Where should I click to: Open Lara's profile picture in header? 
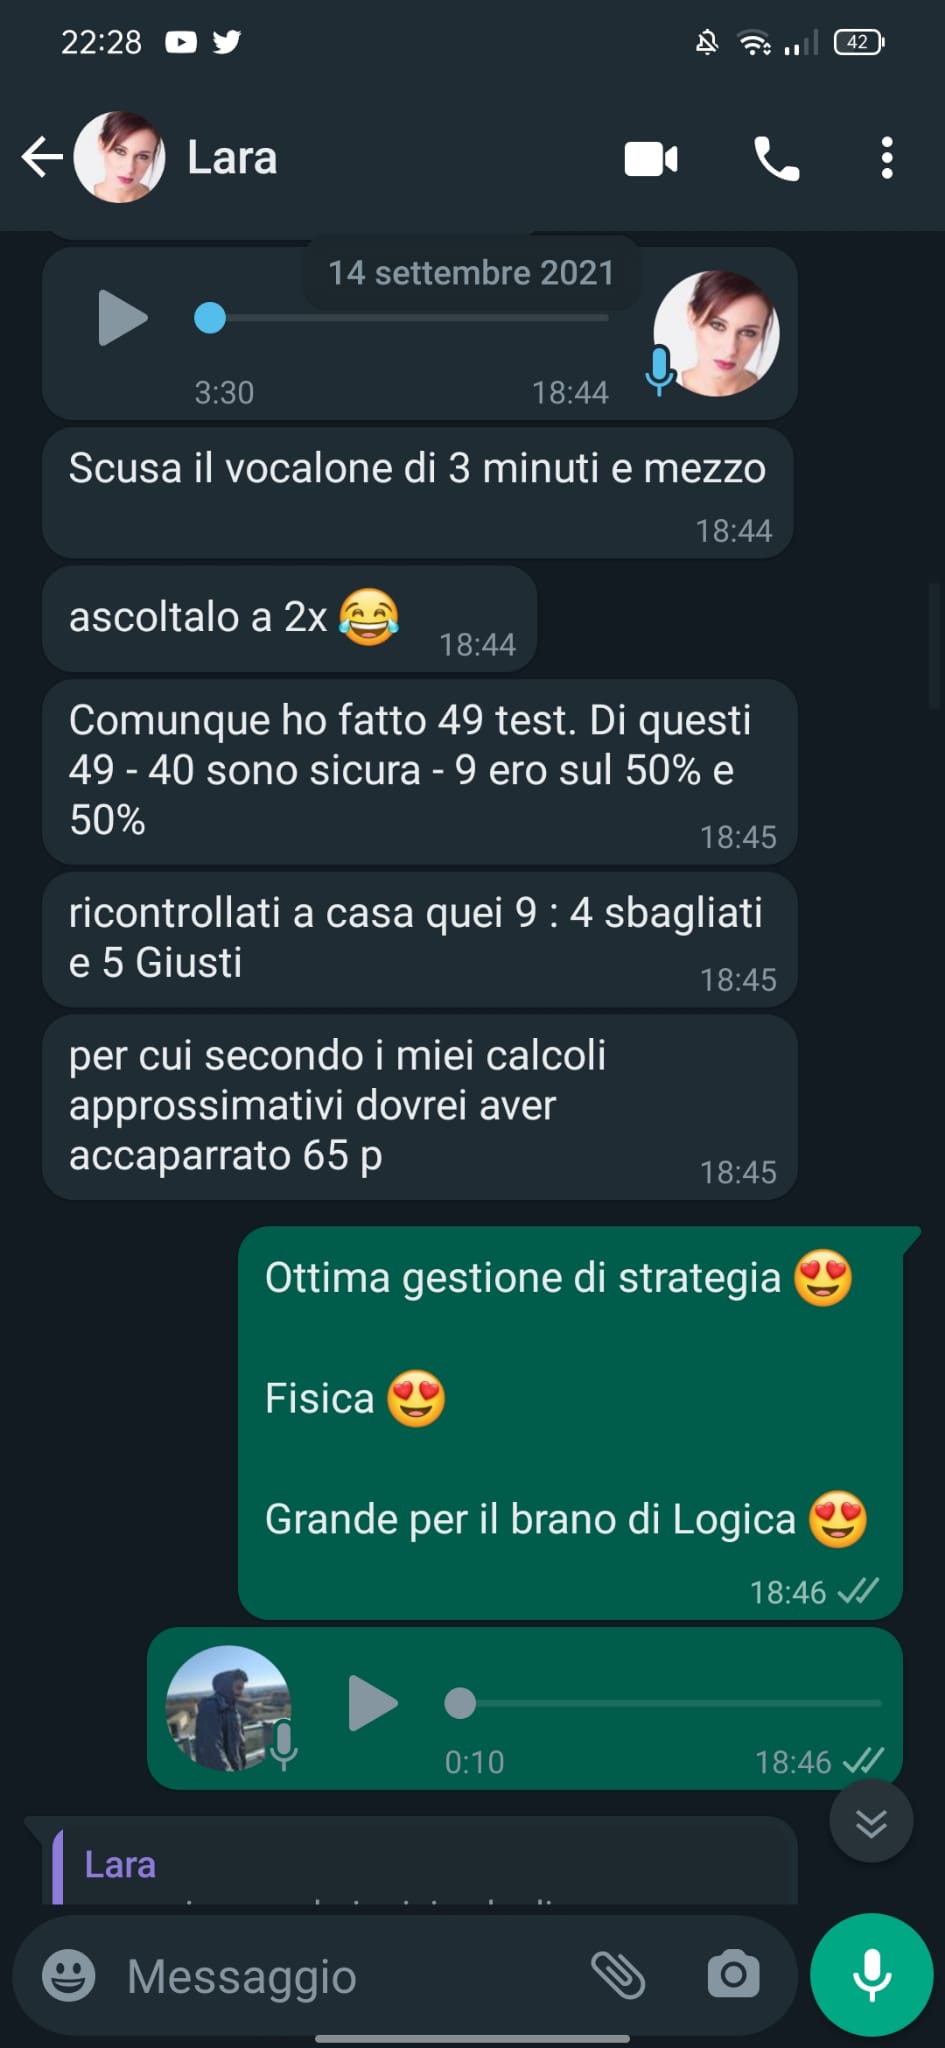tap(119, 157)
